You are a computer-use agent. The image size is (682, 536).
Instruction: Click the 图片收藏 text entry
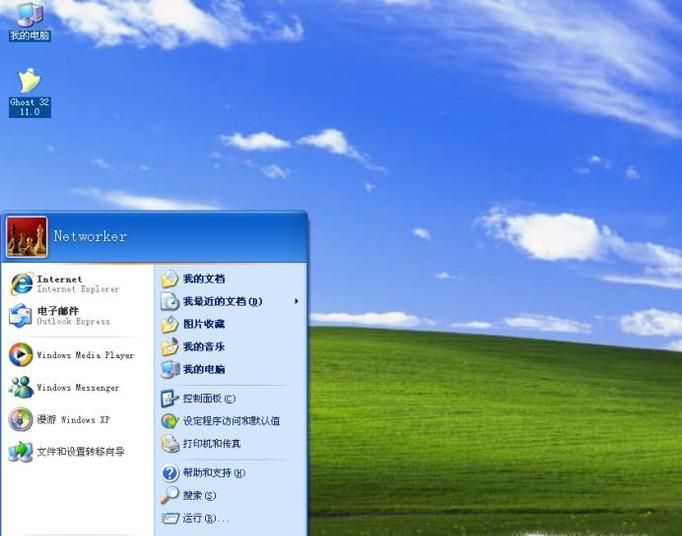pyautogui.click(x=204, y=324)
